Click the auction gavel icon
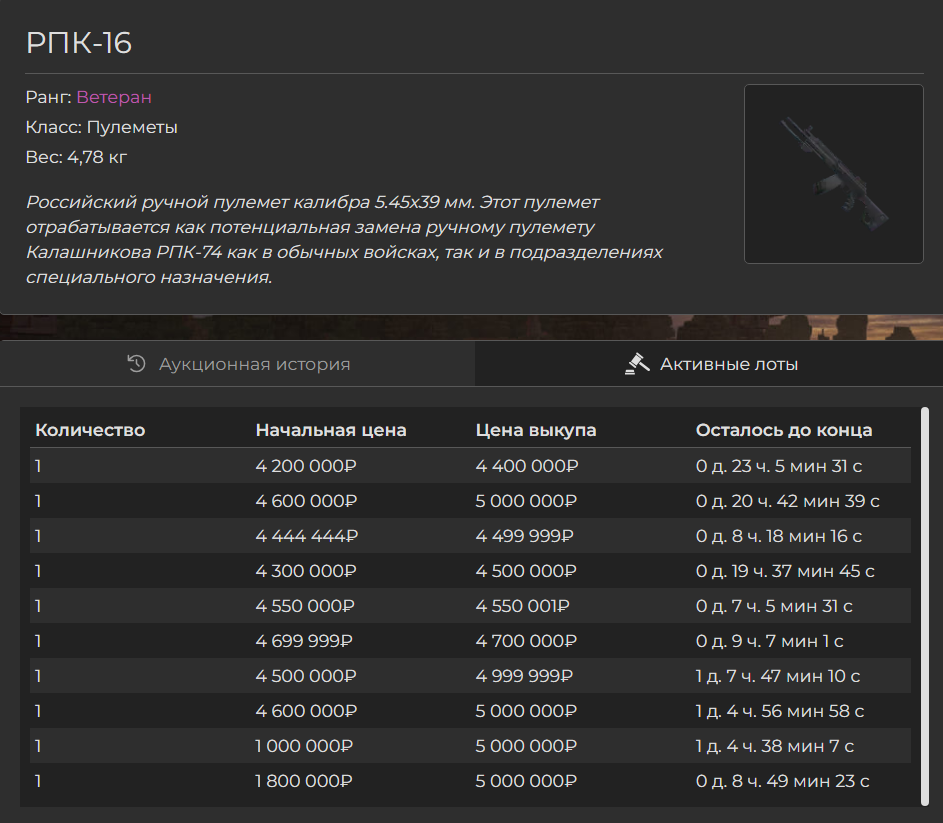The image size is (943, 823). tap(637, 363)
